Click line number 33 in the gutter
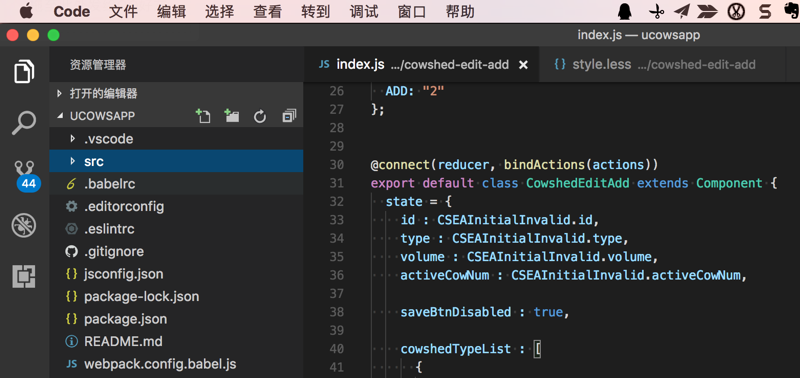The height and width of the screenshot is (378, 800). click(x=336, y=220)
